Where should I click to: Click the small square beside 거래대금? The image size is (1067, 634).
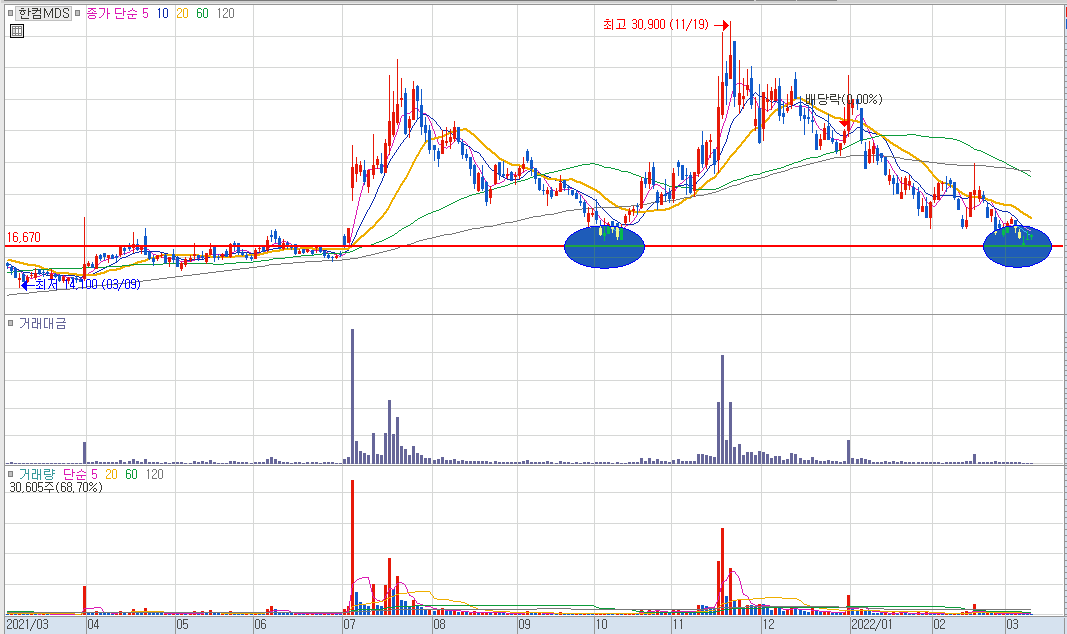(10, 323)
